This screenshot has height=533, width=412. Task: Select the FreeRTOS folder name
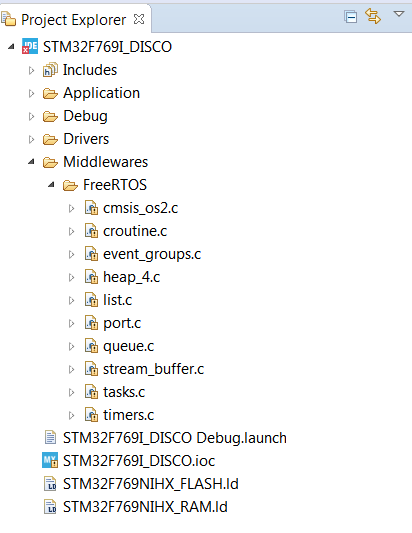(115, 185)
